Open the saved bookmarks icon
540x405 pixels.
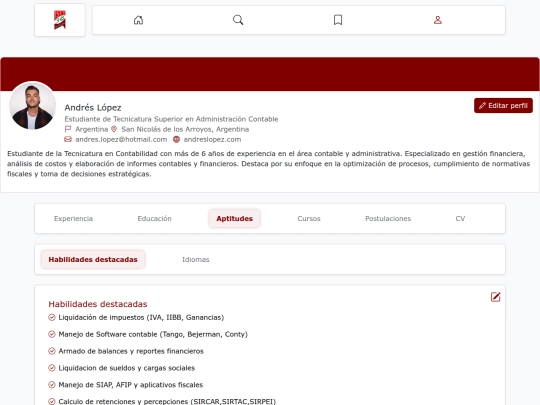[338, 20]
